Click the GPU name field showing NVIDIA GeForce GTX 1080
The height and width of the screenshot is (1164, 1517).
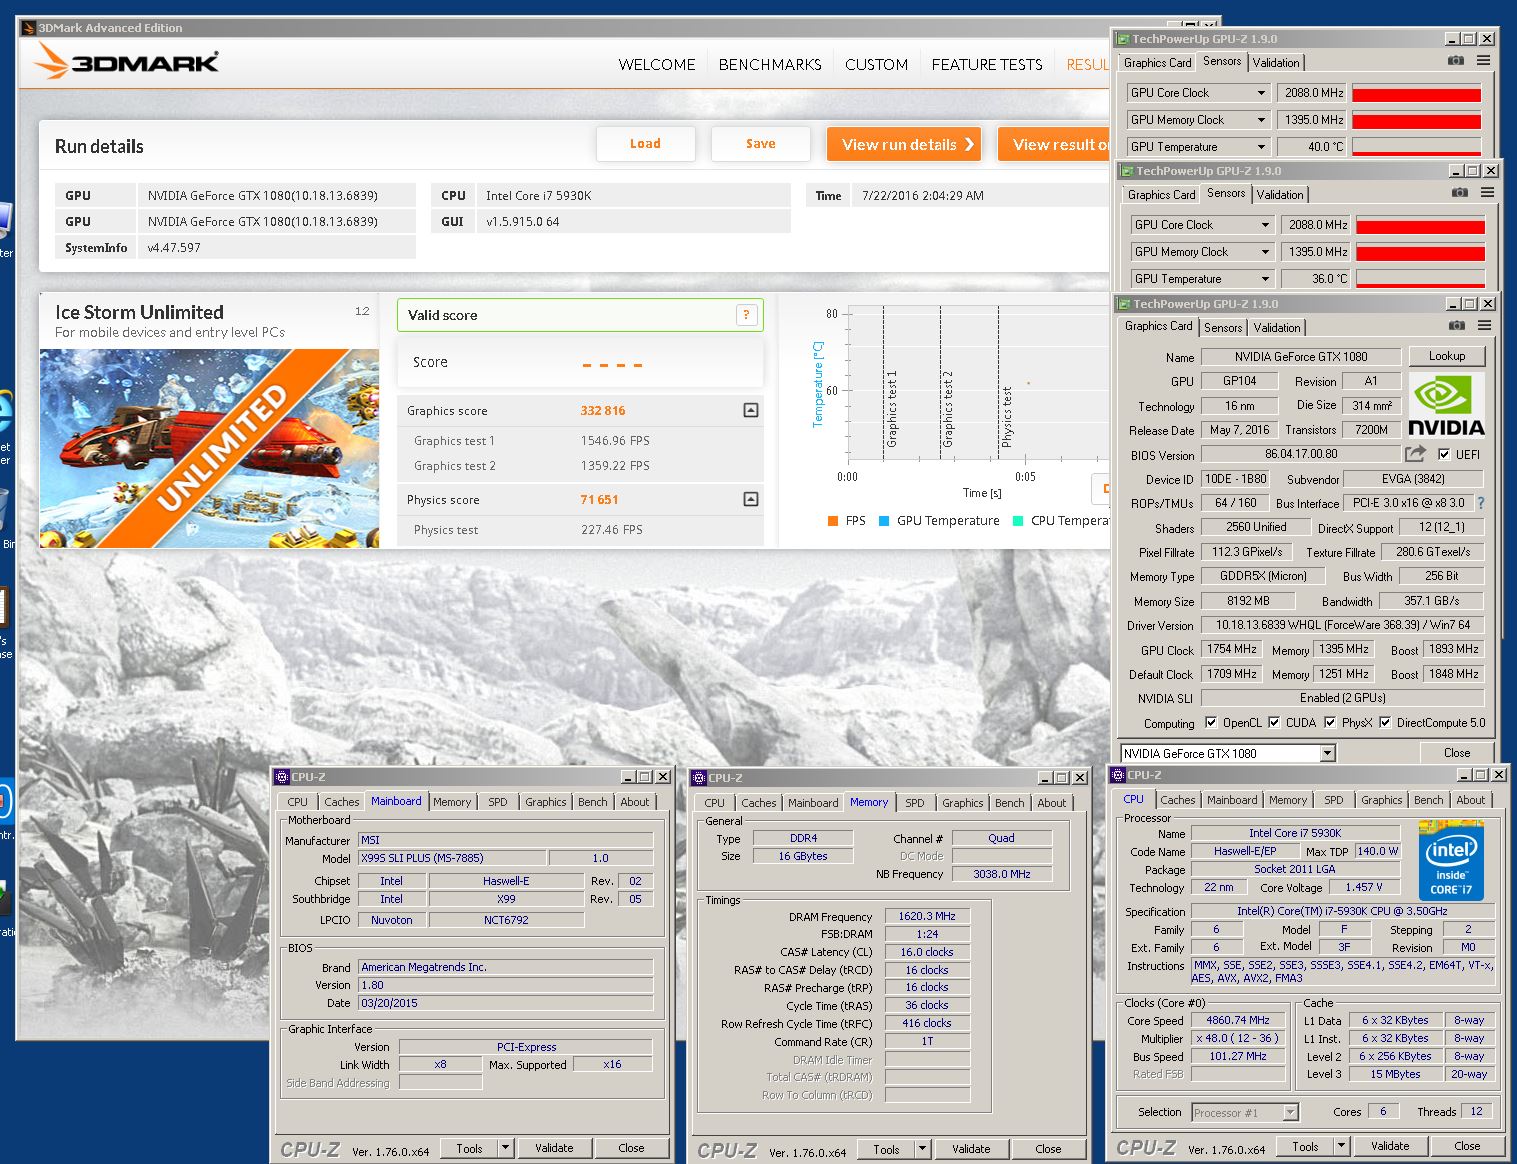pos(1300,356)
